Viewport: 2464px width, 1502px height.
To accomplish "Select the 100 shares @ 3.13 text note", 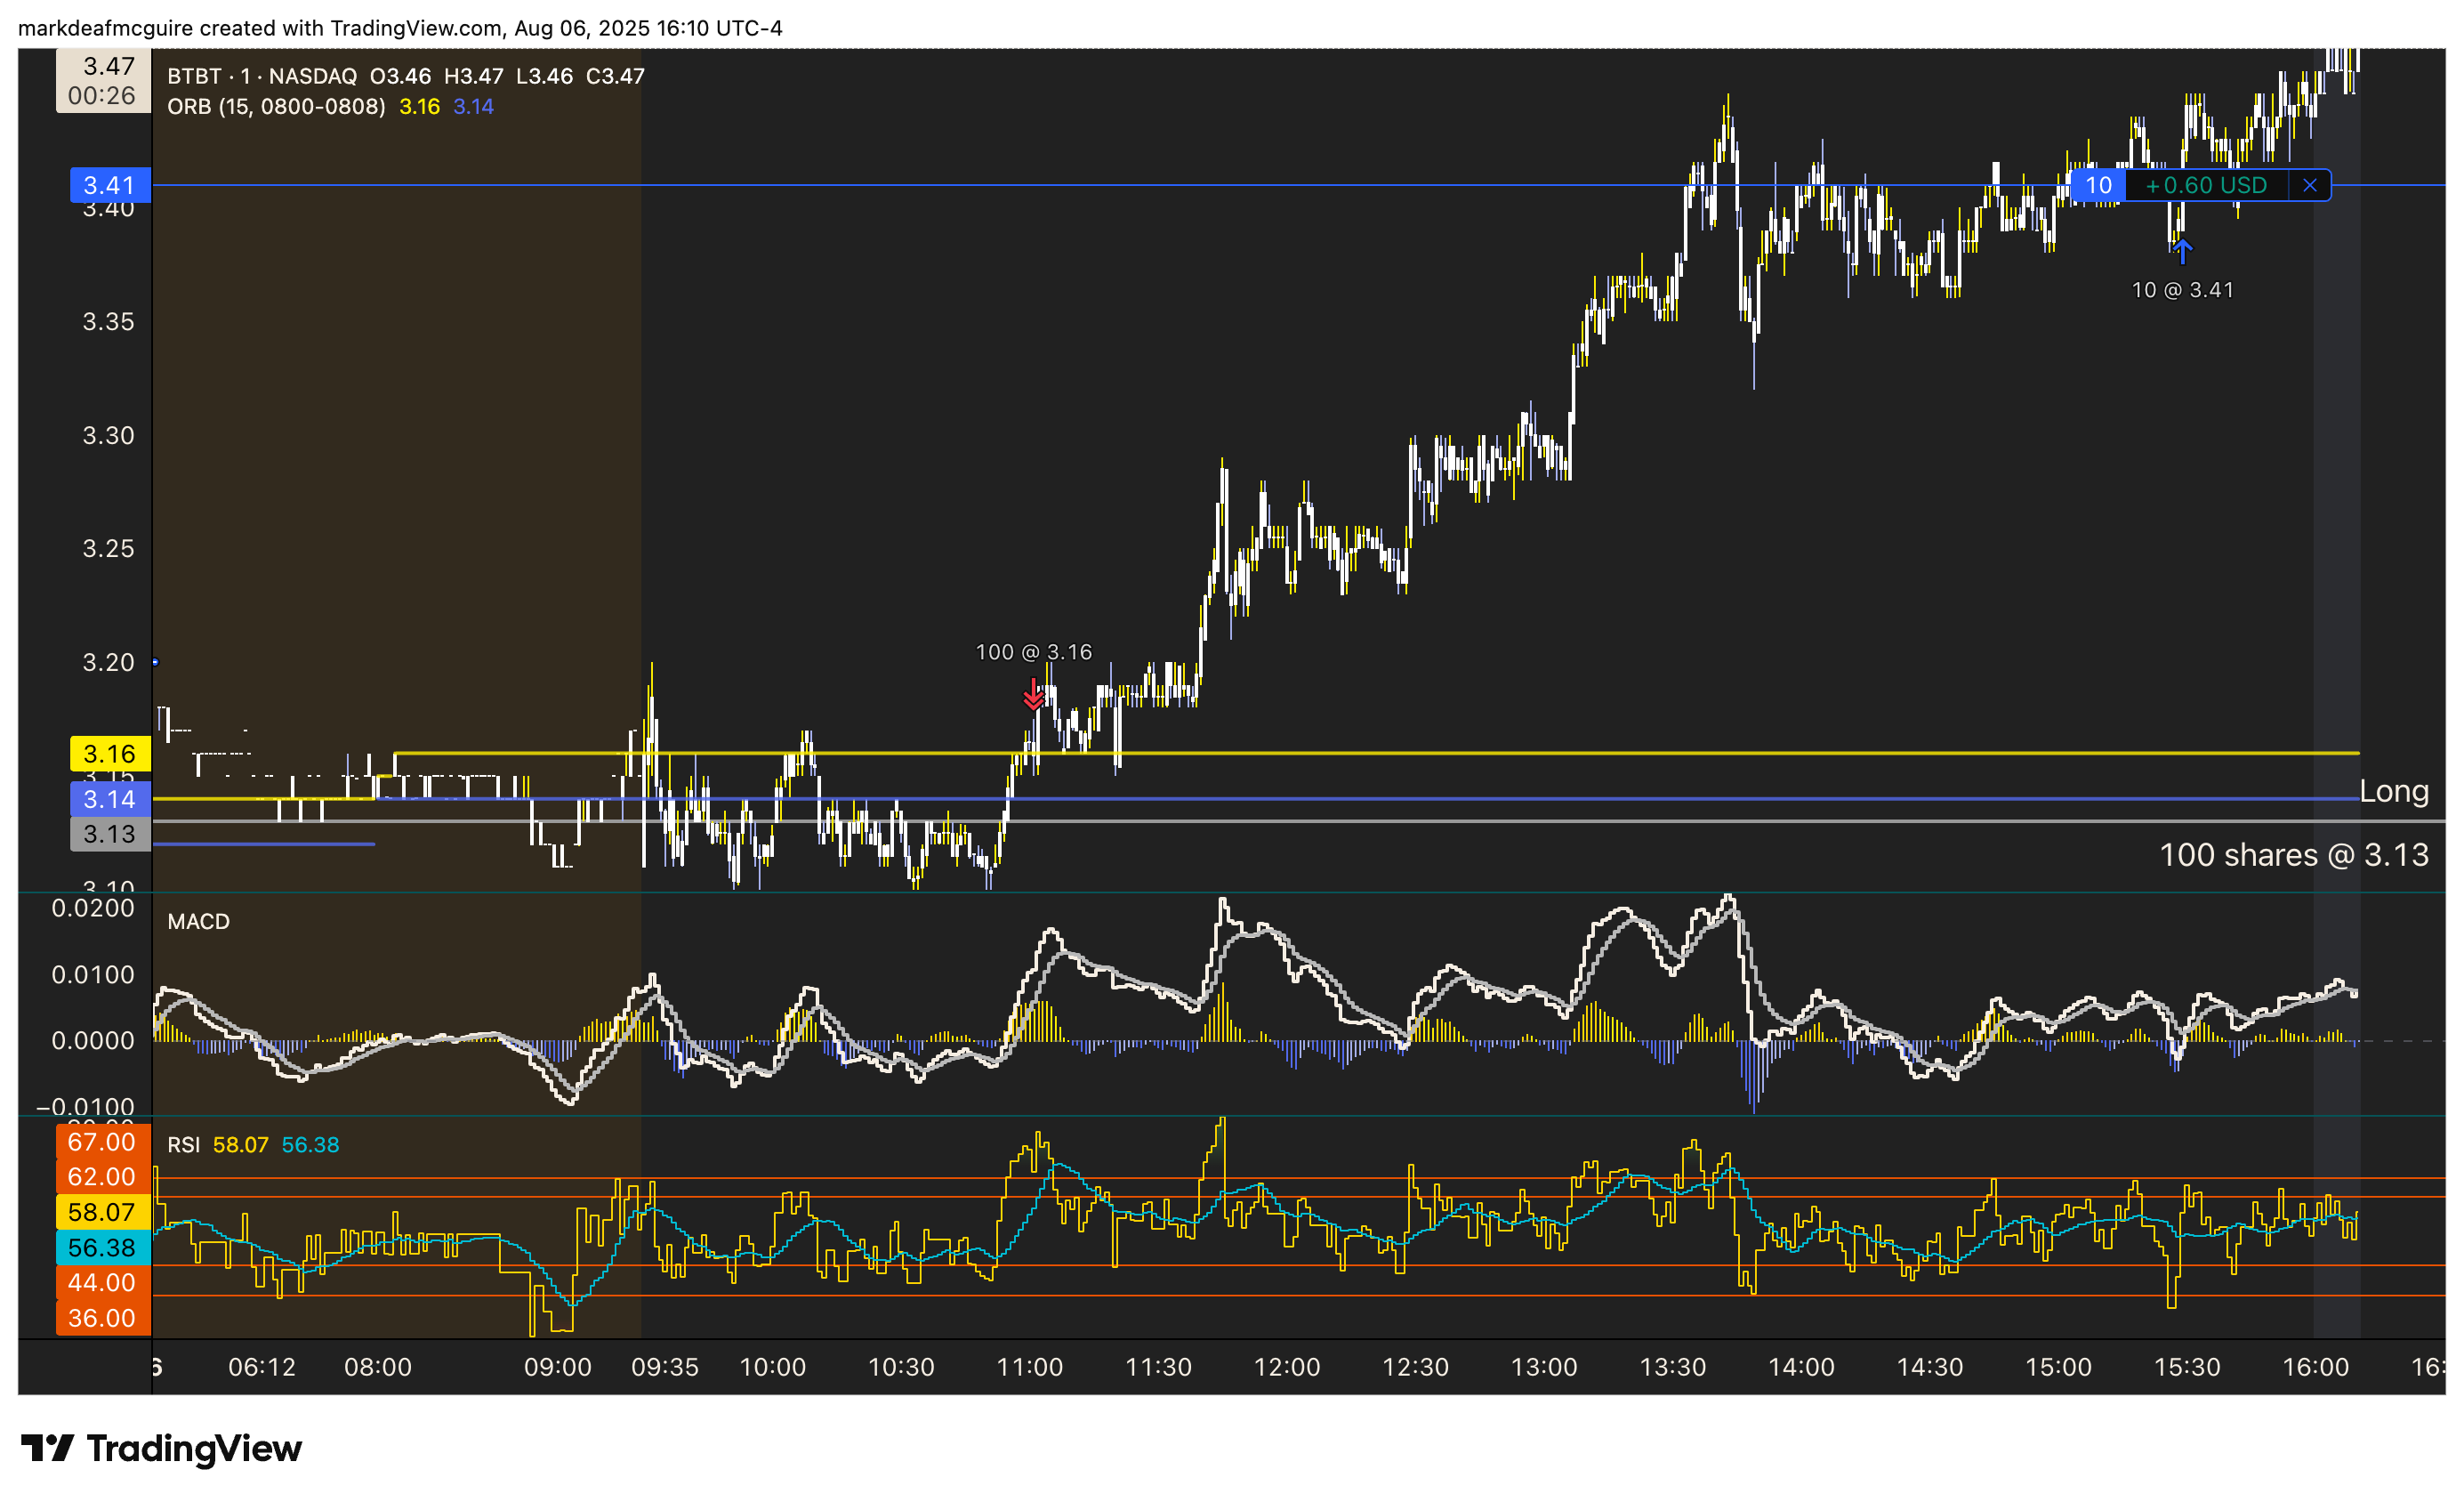I will [2293, 855].
